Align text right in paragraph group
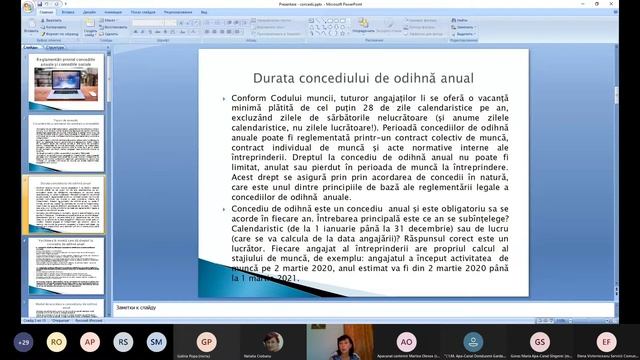 222,32
